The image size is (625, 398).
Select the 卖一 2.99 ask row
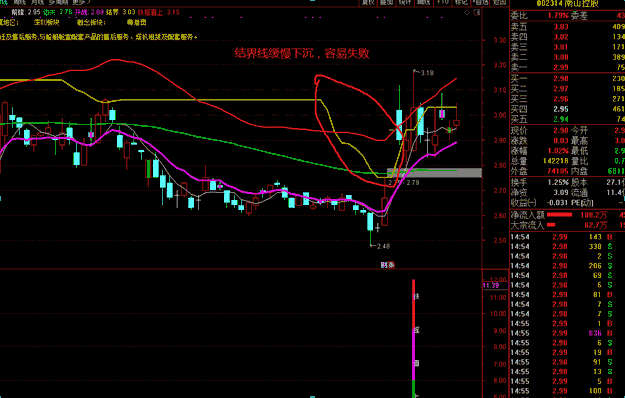point(568,67)
